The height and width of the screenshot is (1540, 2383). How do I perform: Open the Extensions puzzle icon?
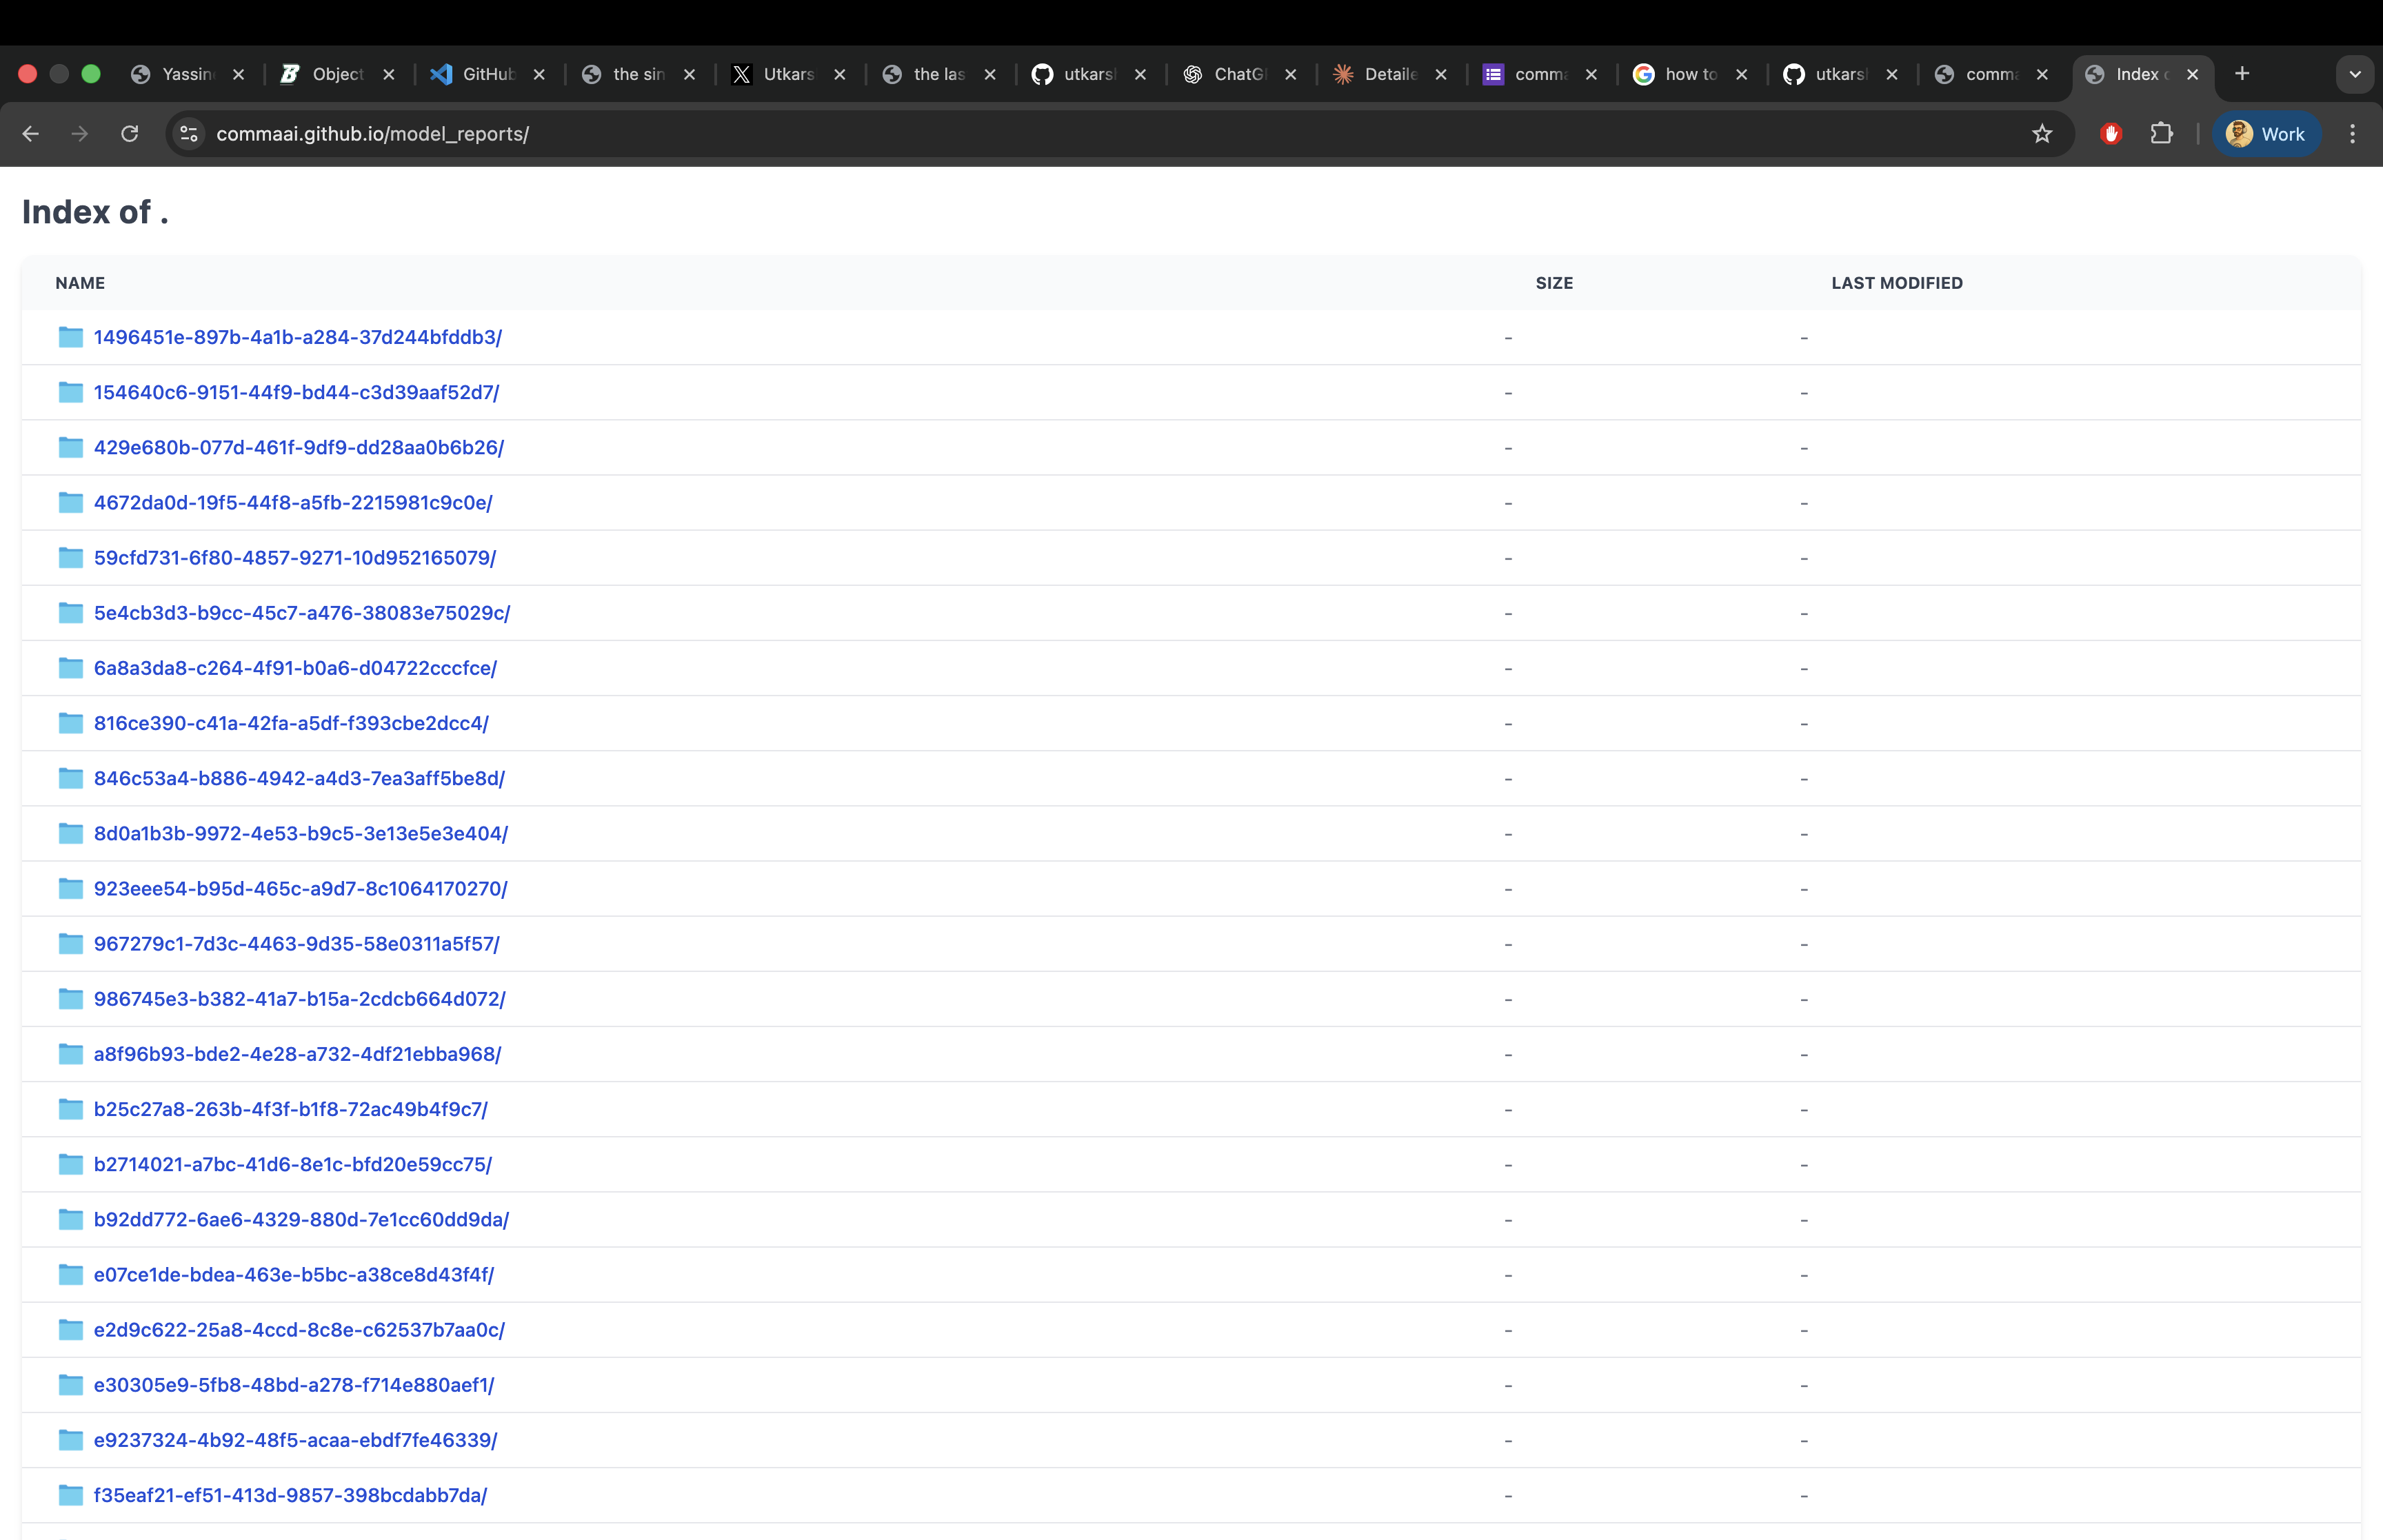pyautogui.click(x=2162, y=134)
